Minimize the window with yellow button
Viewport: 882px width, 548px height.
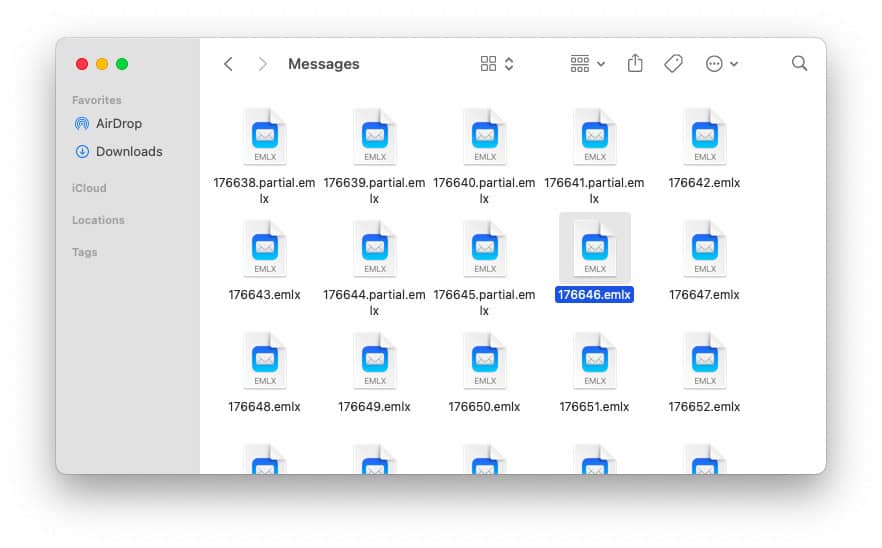[x=102, y=64]
